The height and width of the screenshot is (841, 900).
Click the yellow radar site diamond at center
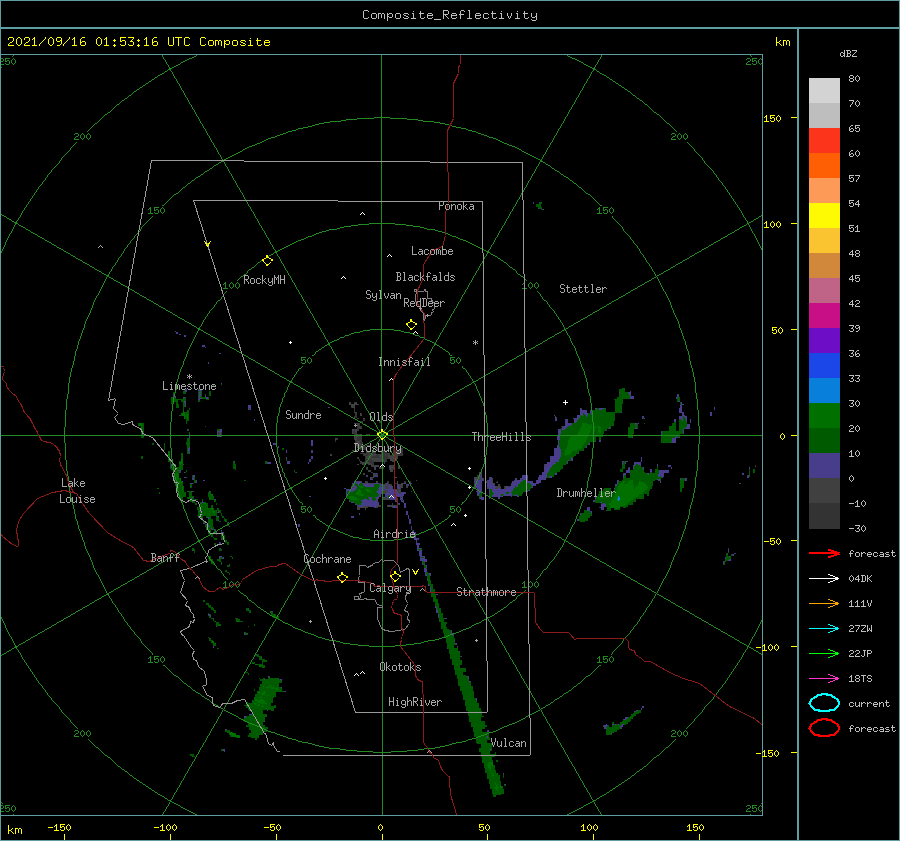pyautogui.click(x=382, y=435)
